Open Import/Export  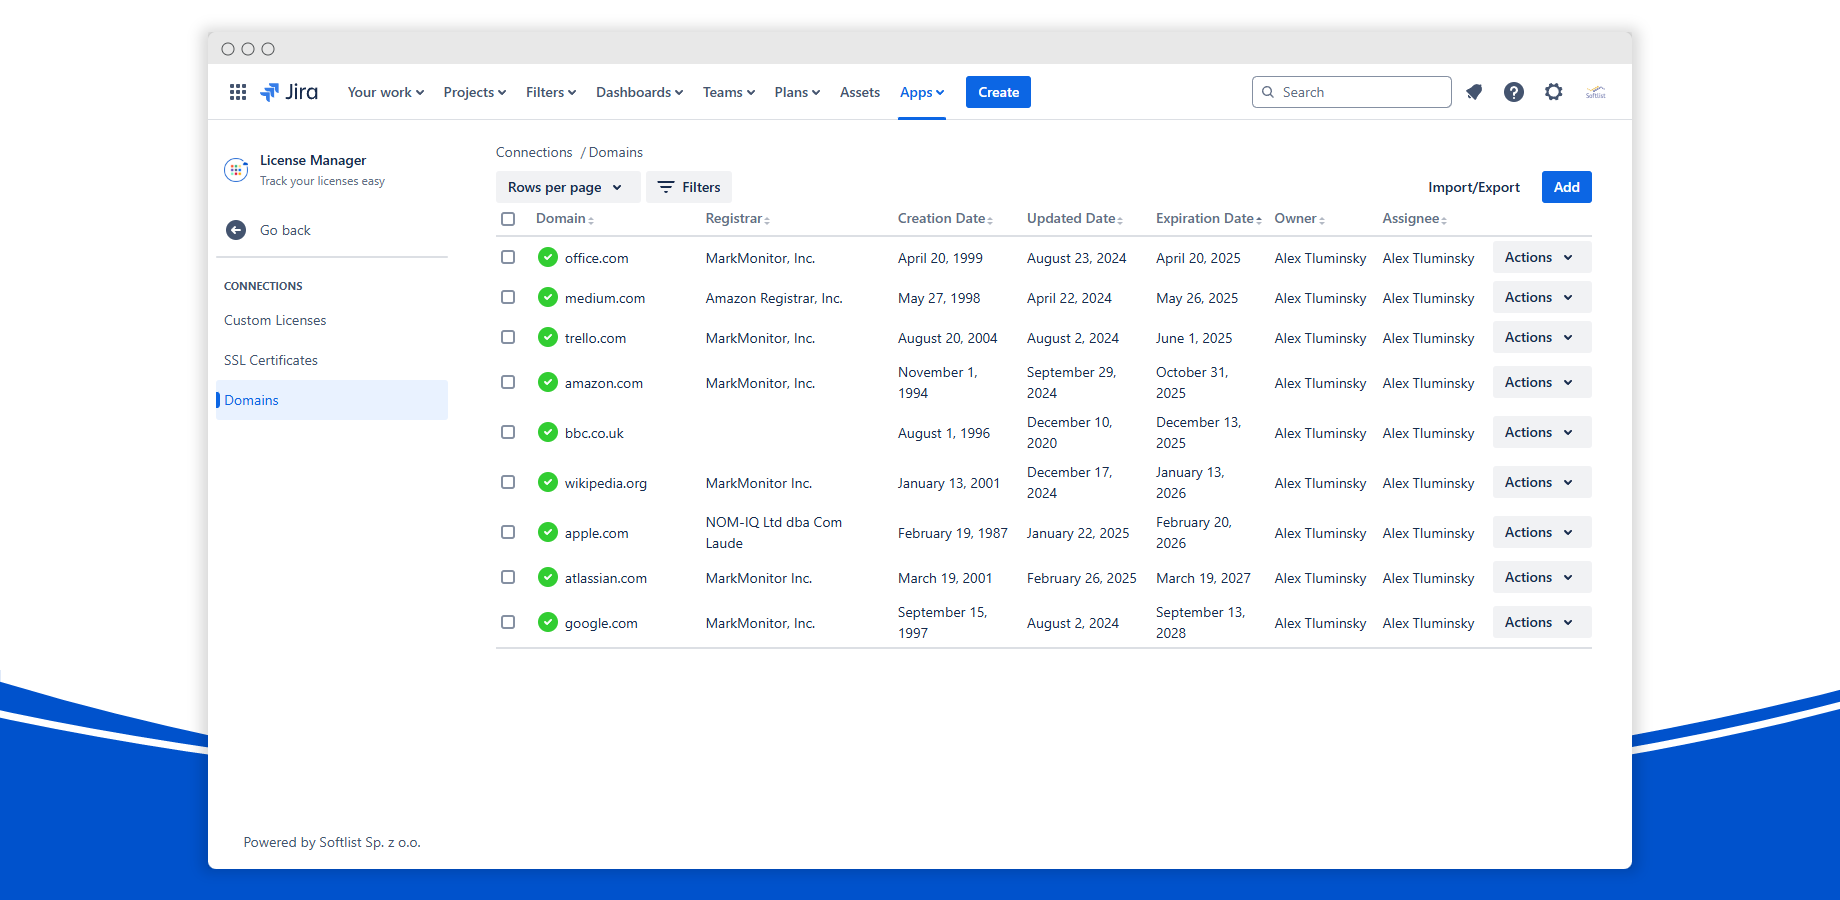tap(1473, 187)
